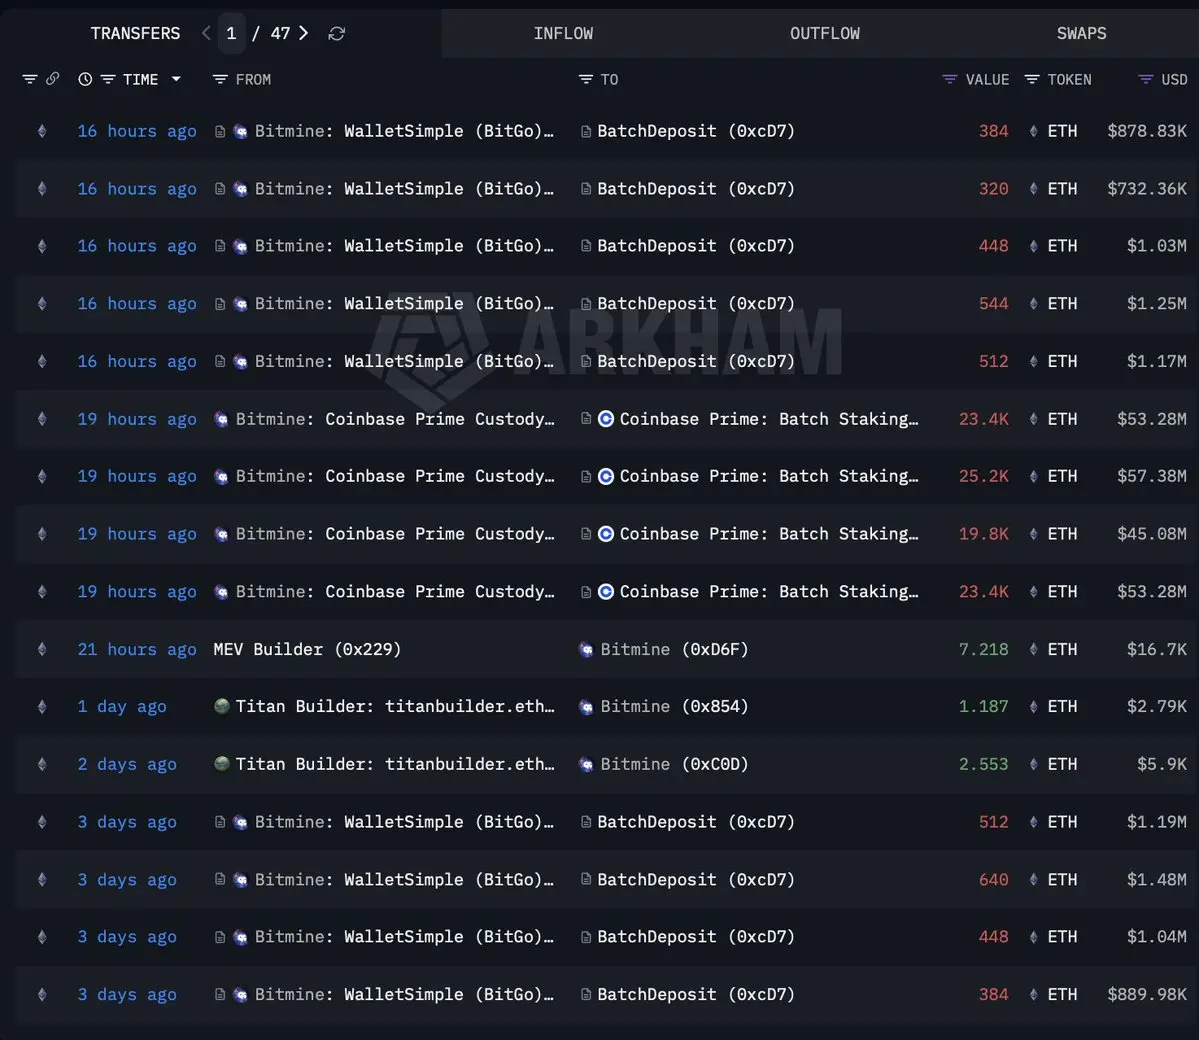Click the 7.218 value cell

(983, 649)
